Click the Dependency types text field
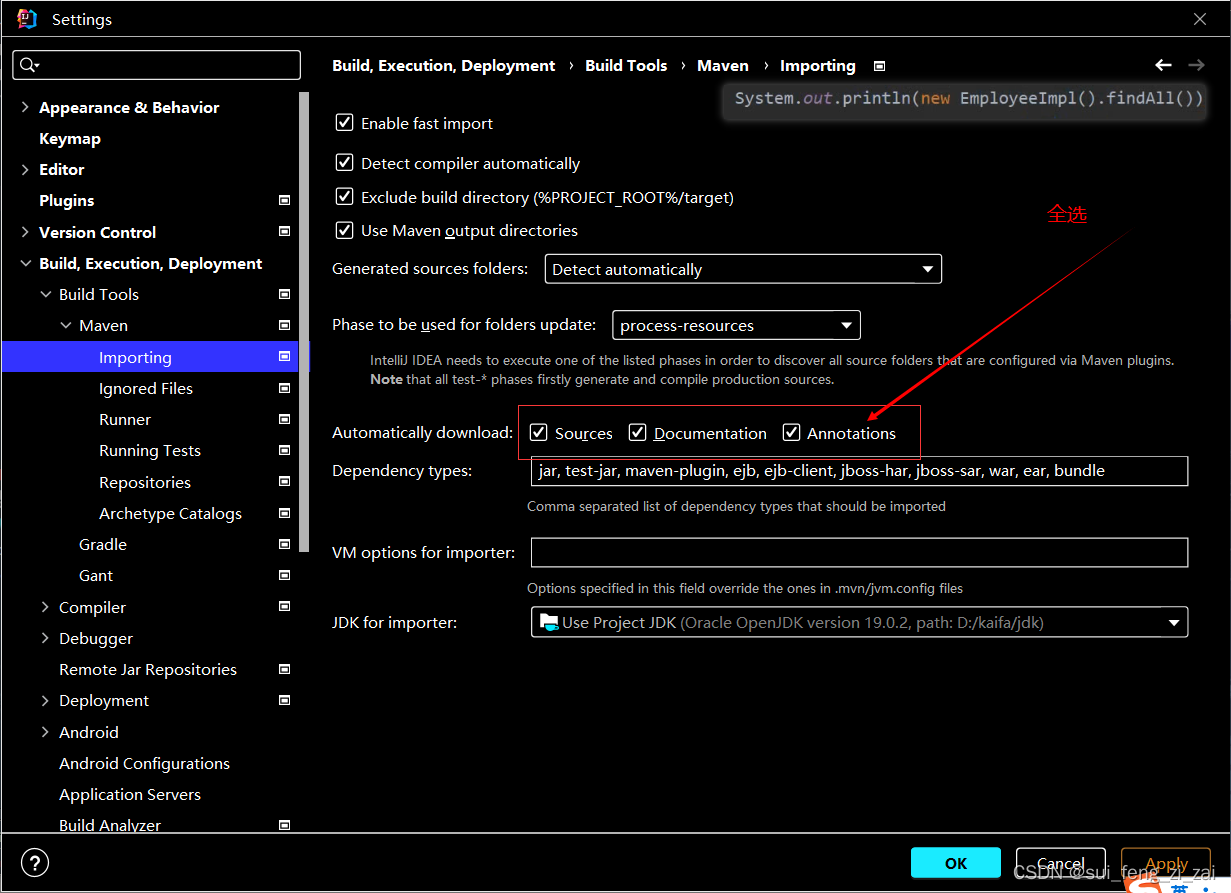This screenshot has width=1231, height=893. (x=859, y=471)
